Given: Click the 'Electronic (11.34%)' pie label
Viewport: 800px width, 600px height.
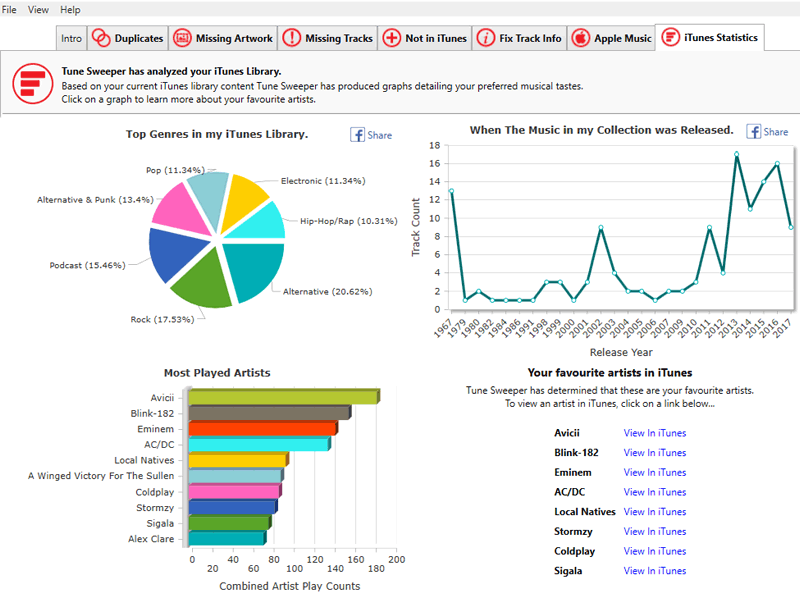Looking at the screenshot, I should (323, 181).
